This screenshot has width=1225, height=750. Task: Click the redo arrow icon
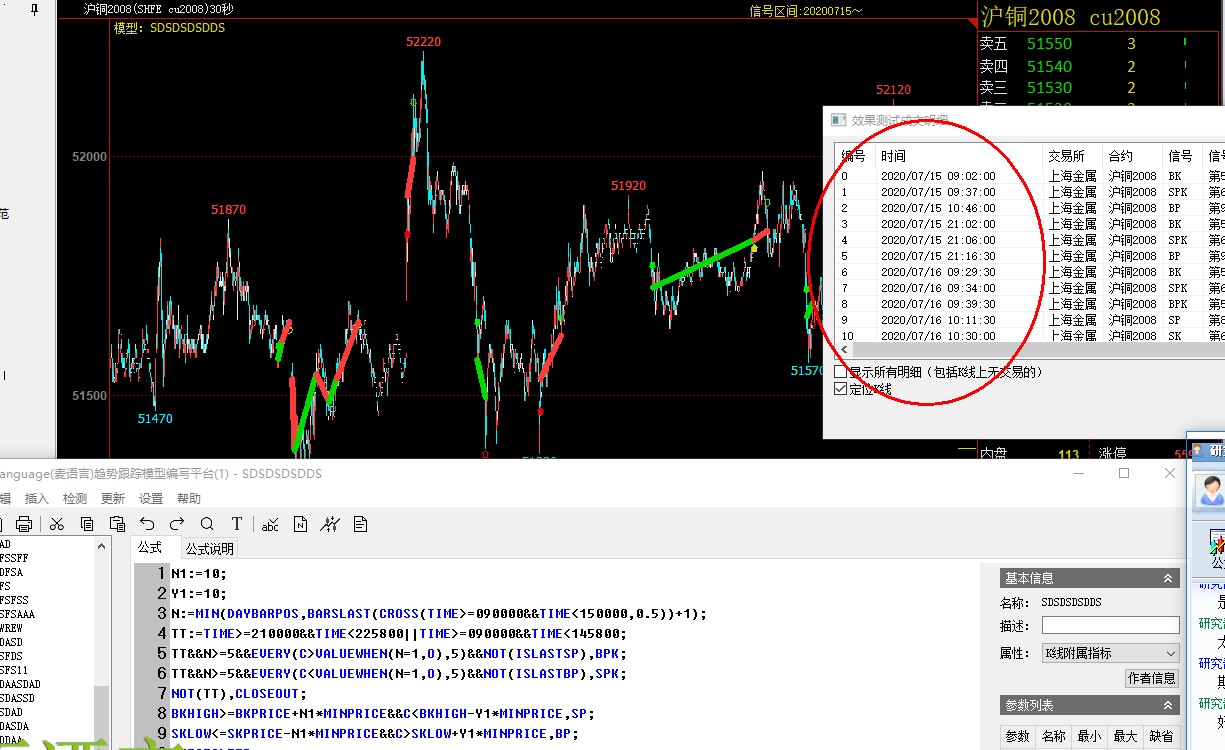click(x=177, y=524)
